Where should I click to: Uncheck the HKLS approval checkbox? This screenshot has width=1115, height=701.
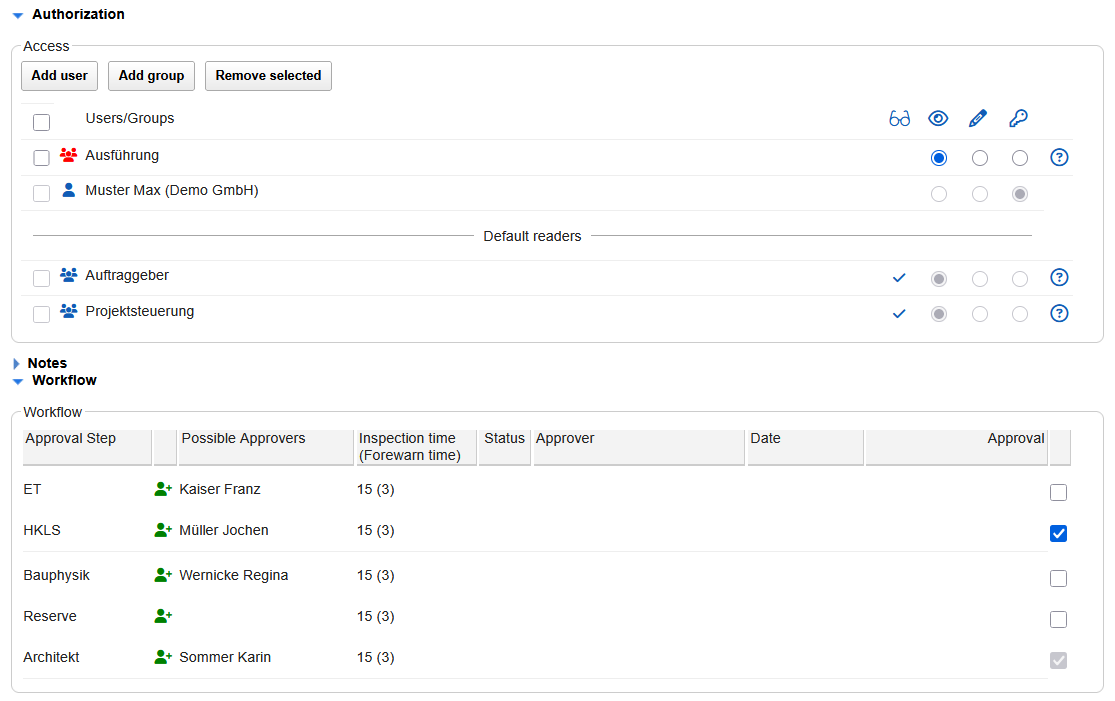tap(1058, 533)
